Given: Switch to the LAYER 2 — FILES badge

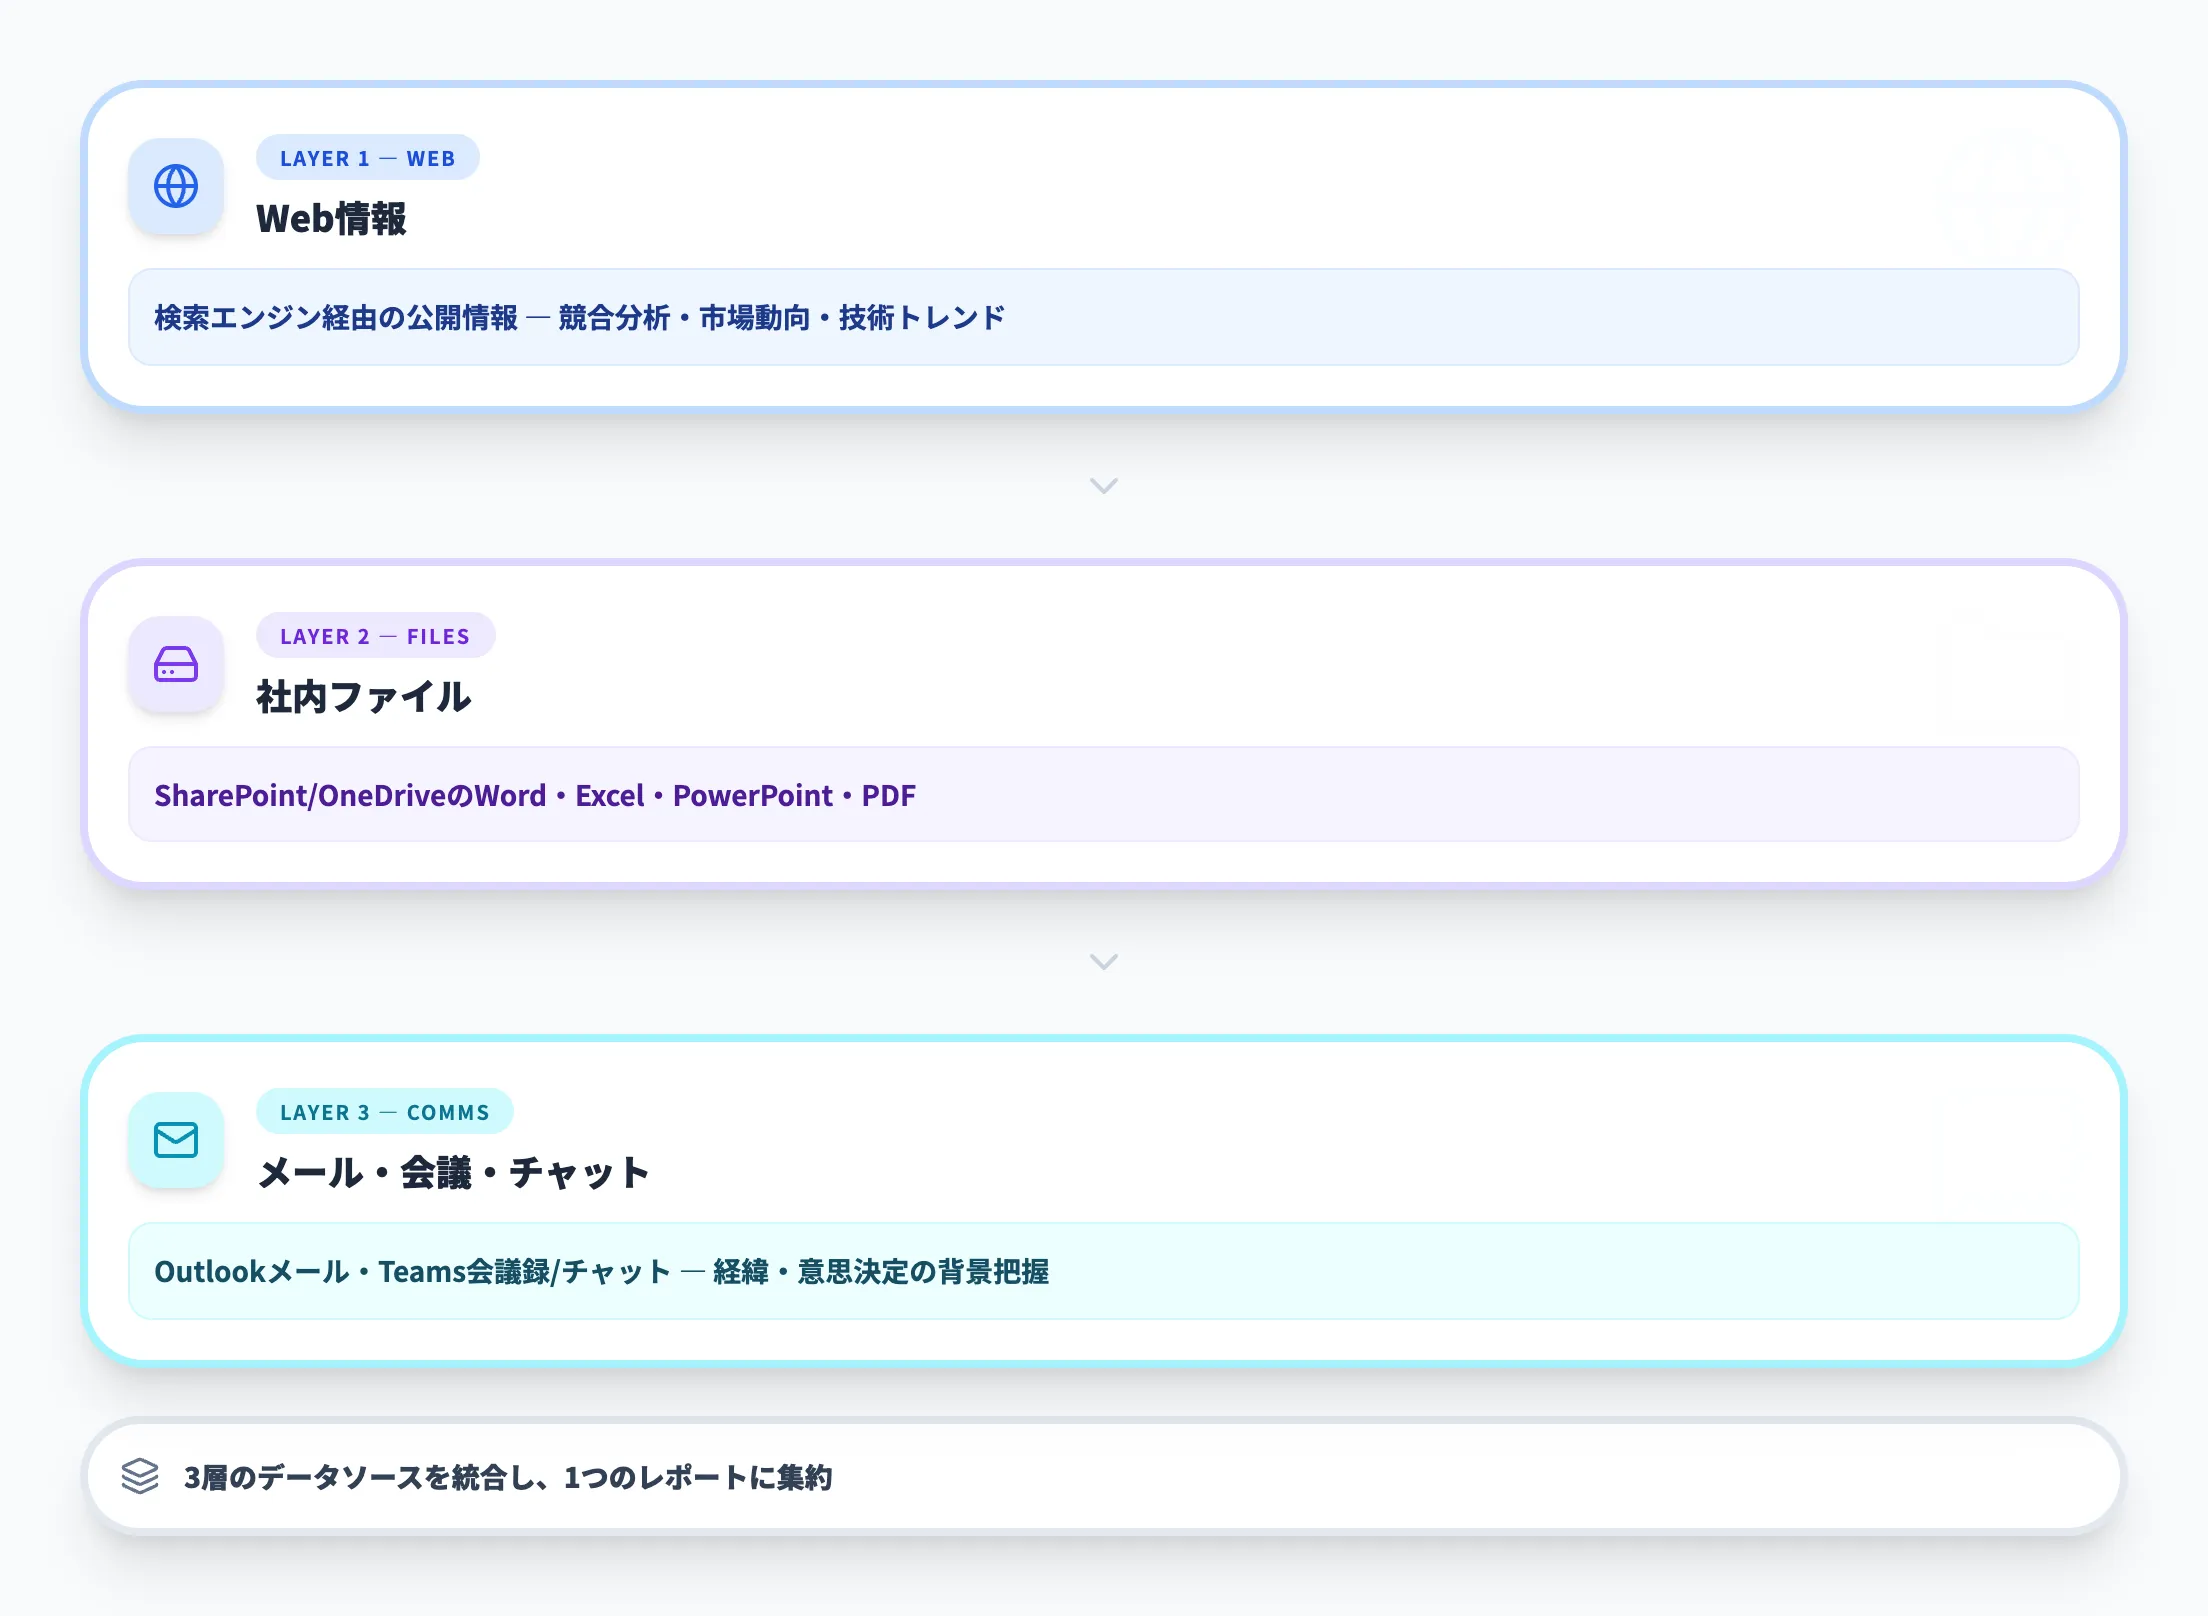Looking at the screenshot, I should (x=376, y=636).
